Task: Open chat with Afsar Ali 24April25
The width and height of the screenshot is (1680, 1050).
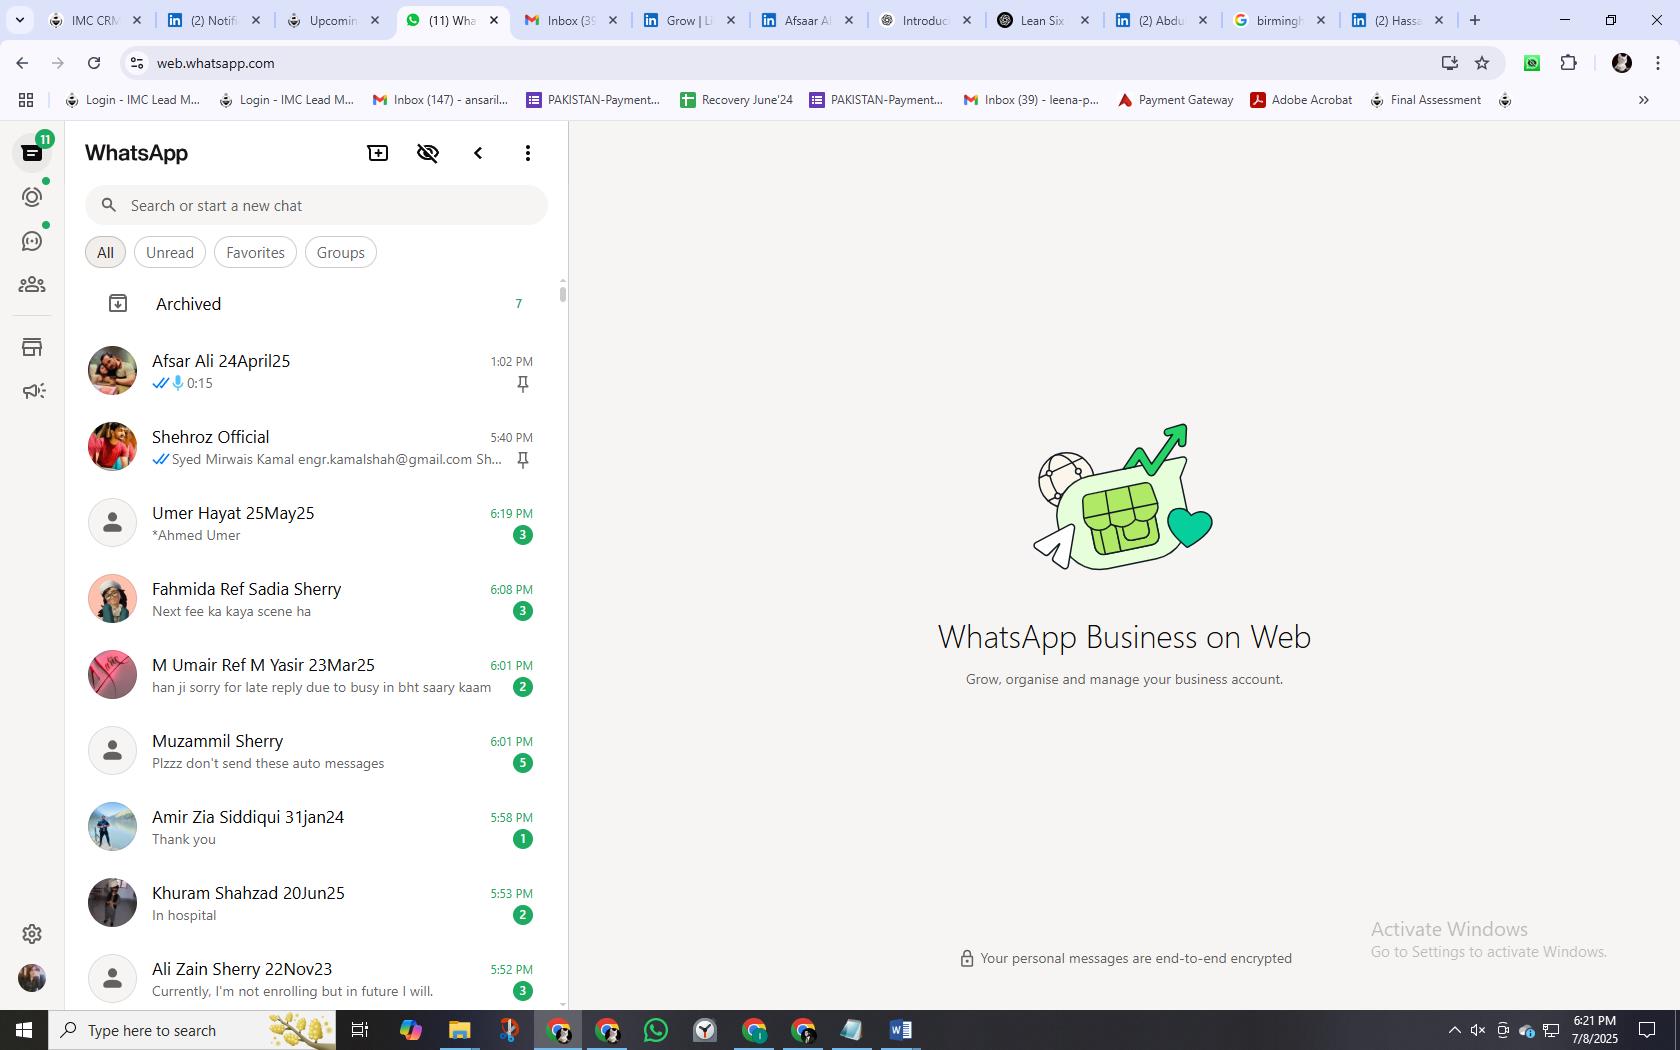Action: (x=316, y=371)
